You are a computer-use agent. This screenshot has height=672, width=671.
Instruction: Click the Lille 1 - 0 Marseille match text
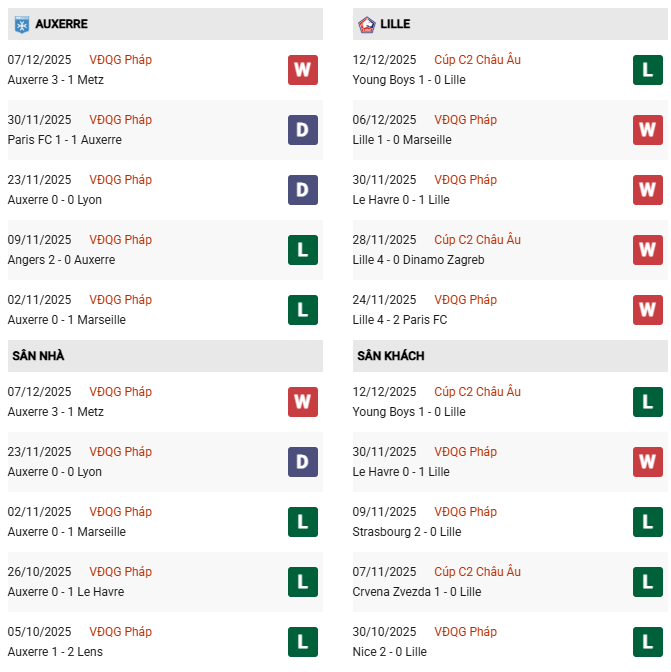pos(402,140)
